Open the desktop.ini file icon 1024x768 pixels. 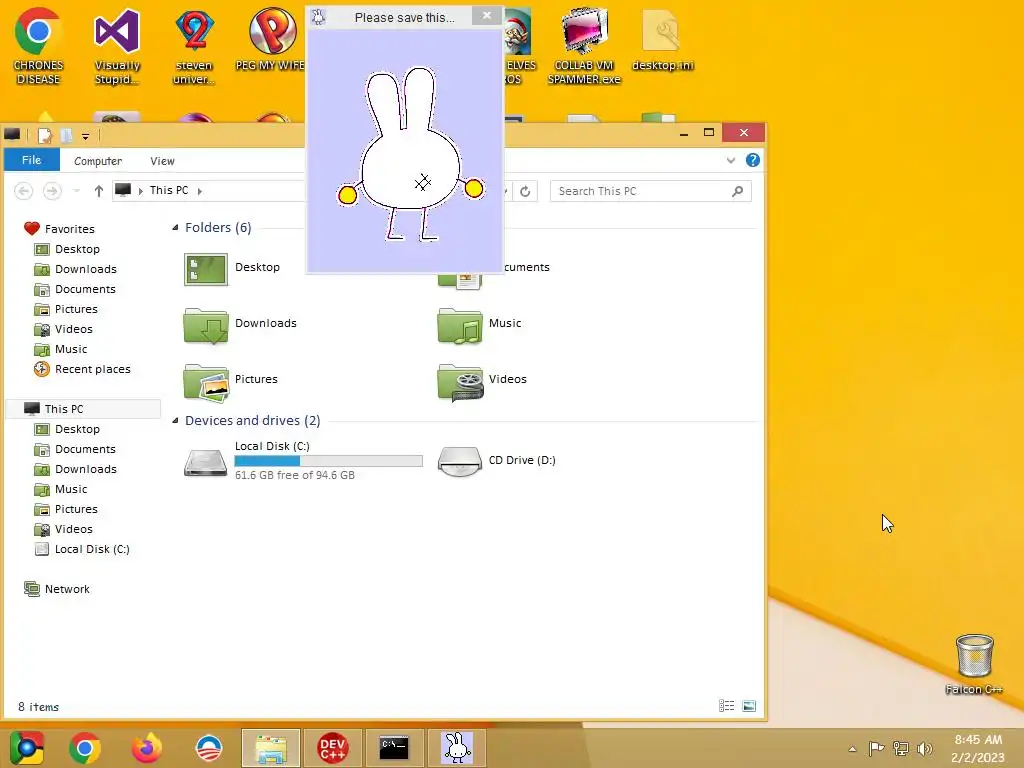(x=662, y=39)
